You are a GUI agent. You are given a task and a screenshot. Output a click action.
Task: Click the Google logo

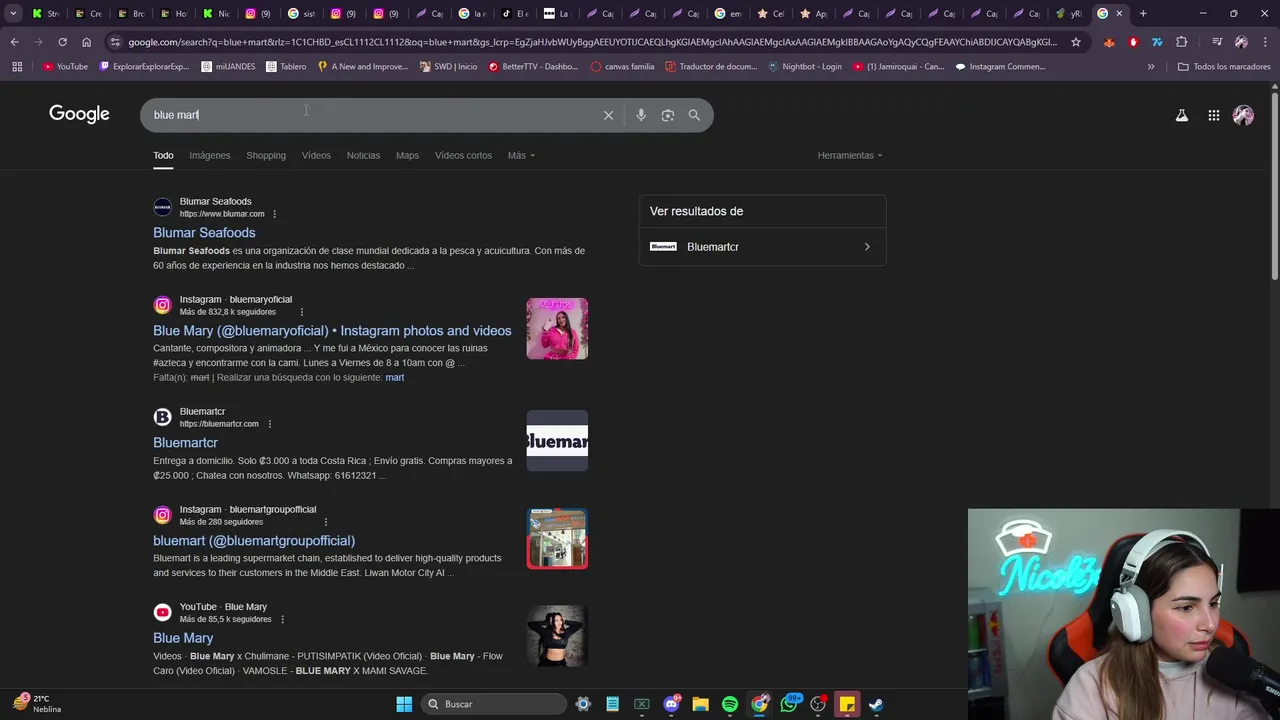pos(79,114)
